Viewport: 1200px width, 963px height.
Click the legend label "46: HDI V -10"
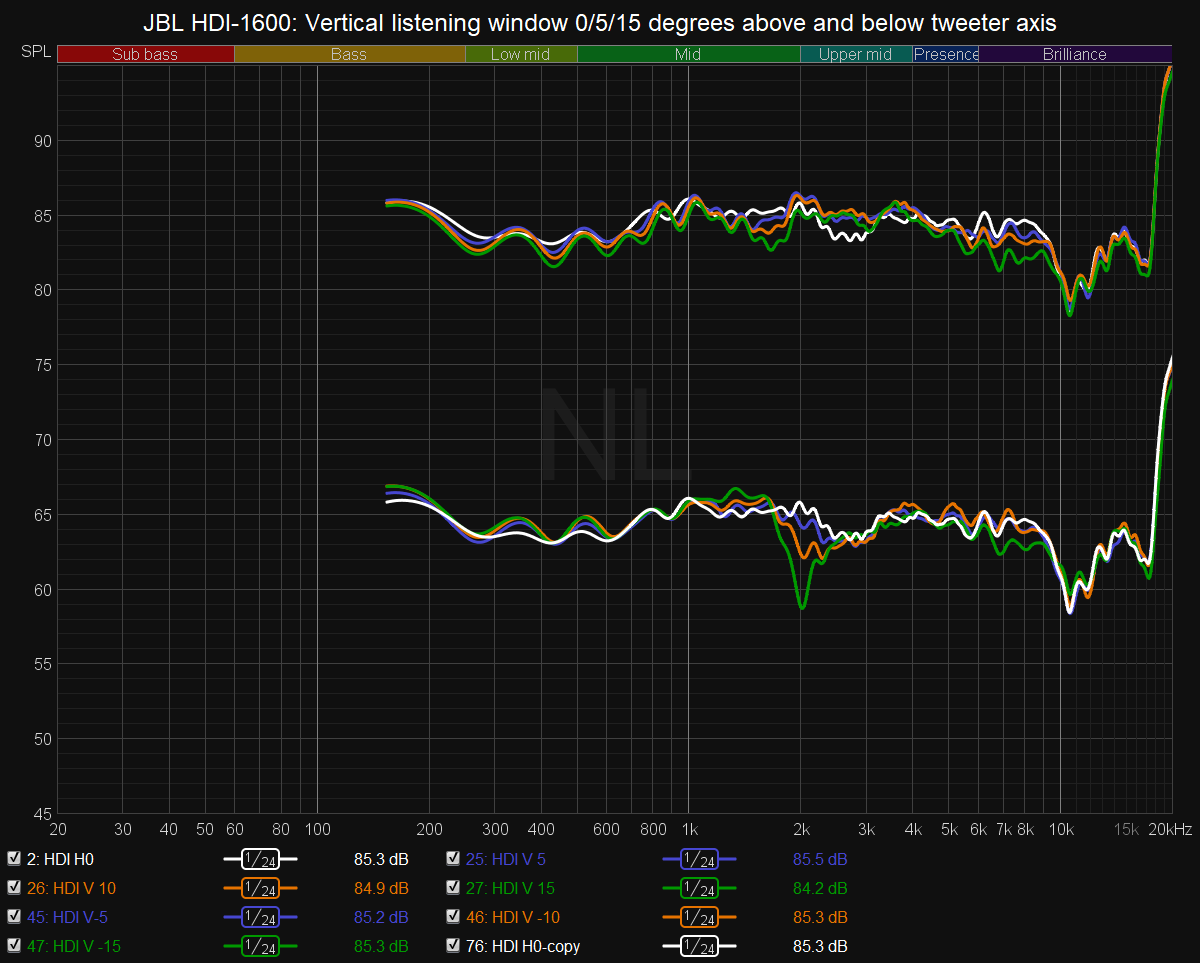[x=512, y=917]
